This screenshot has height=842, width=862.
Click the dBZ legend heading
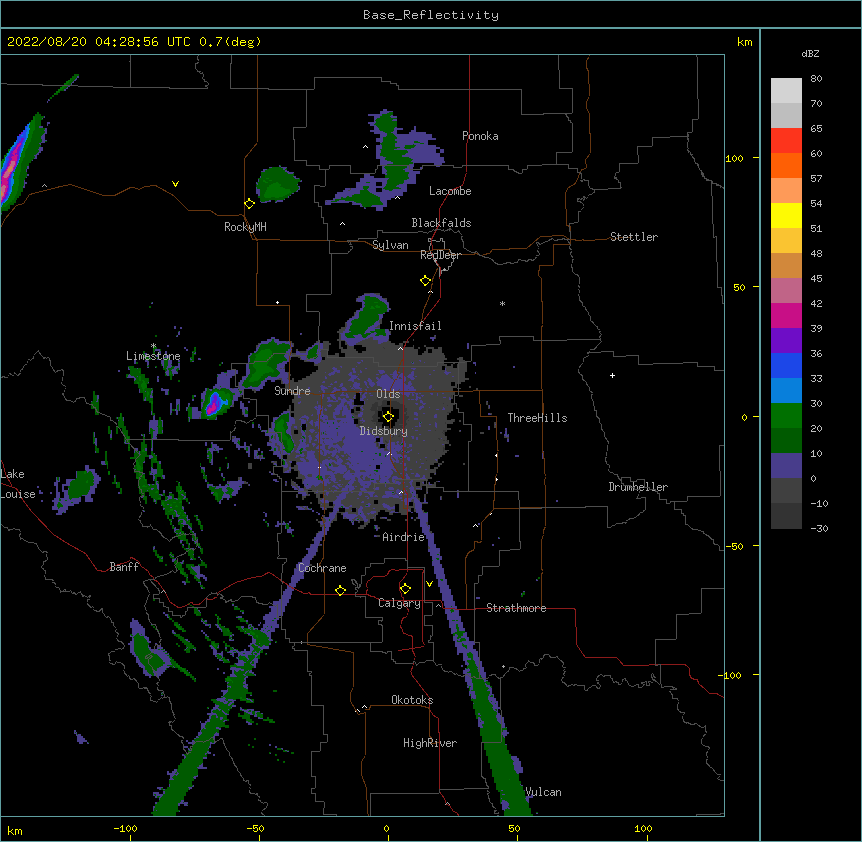(810, 53)
